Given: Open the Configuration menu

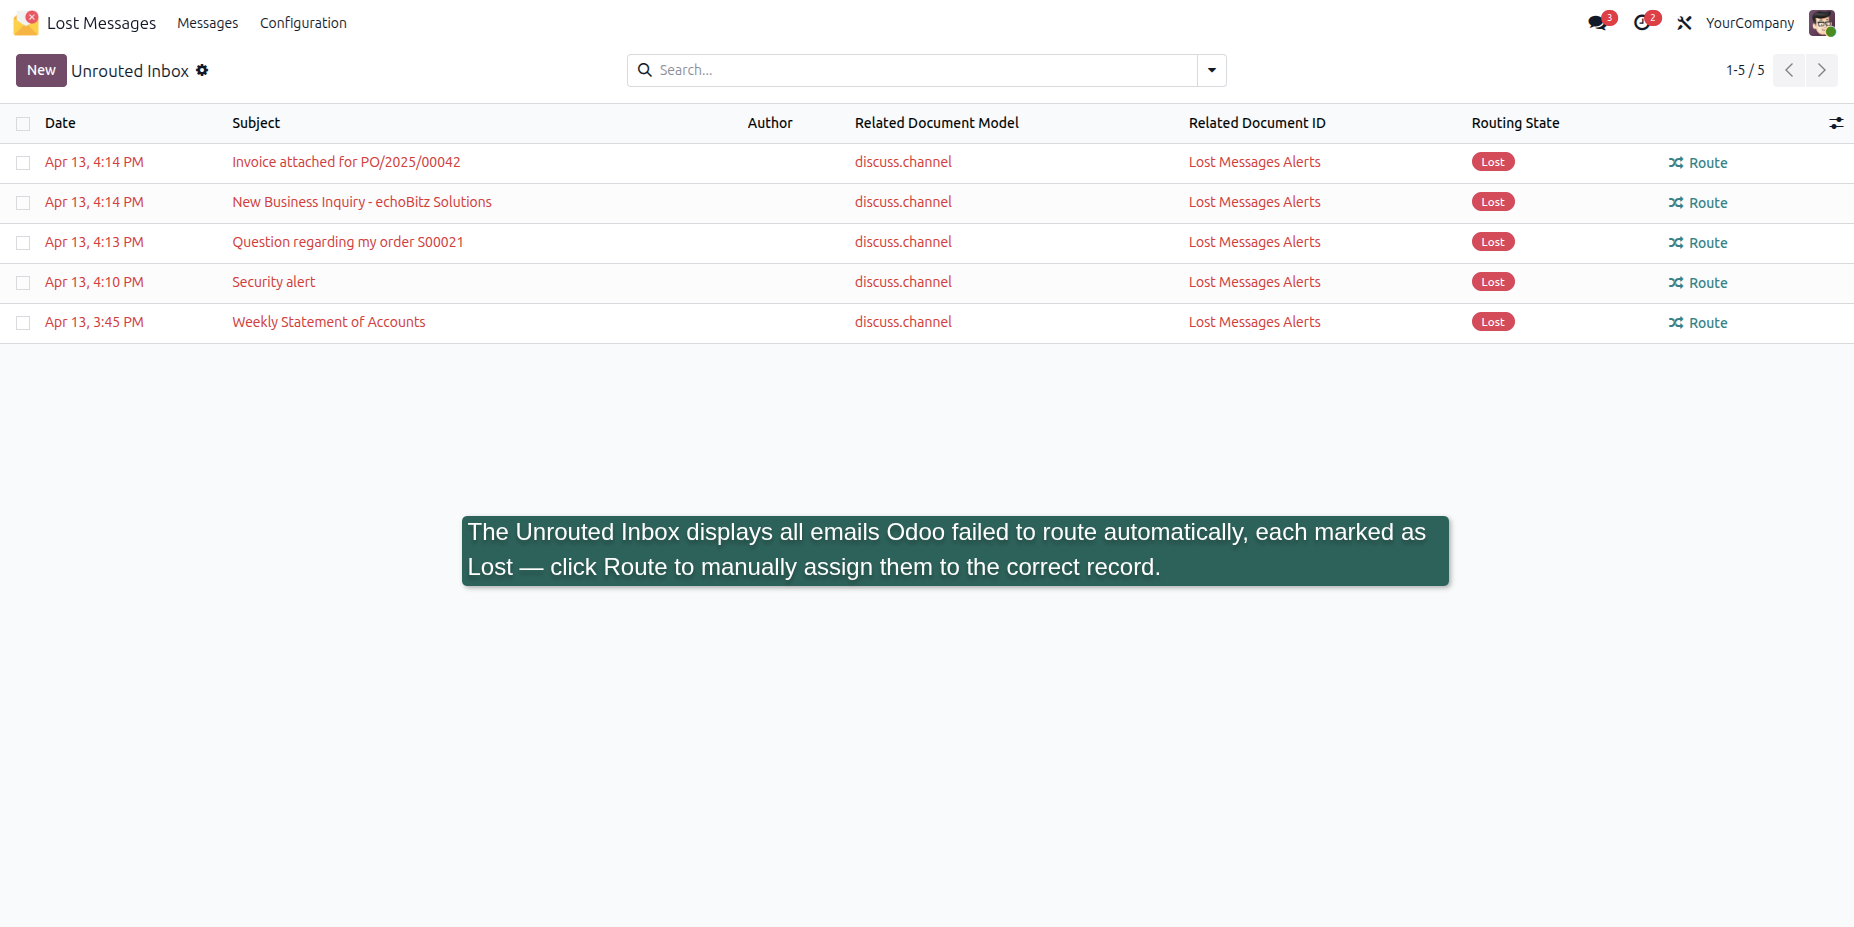Looking at the screenshot, I should [x=303, y=23].
